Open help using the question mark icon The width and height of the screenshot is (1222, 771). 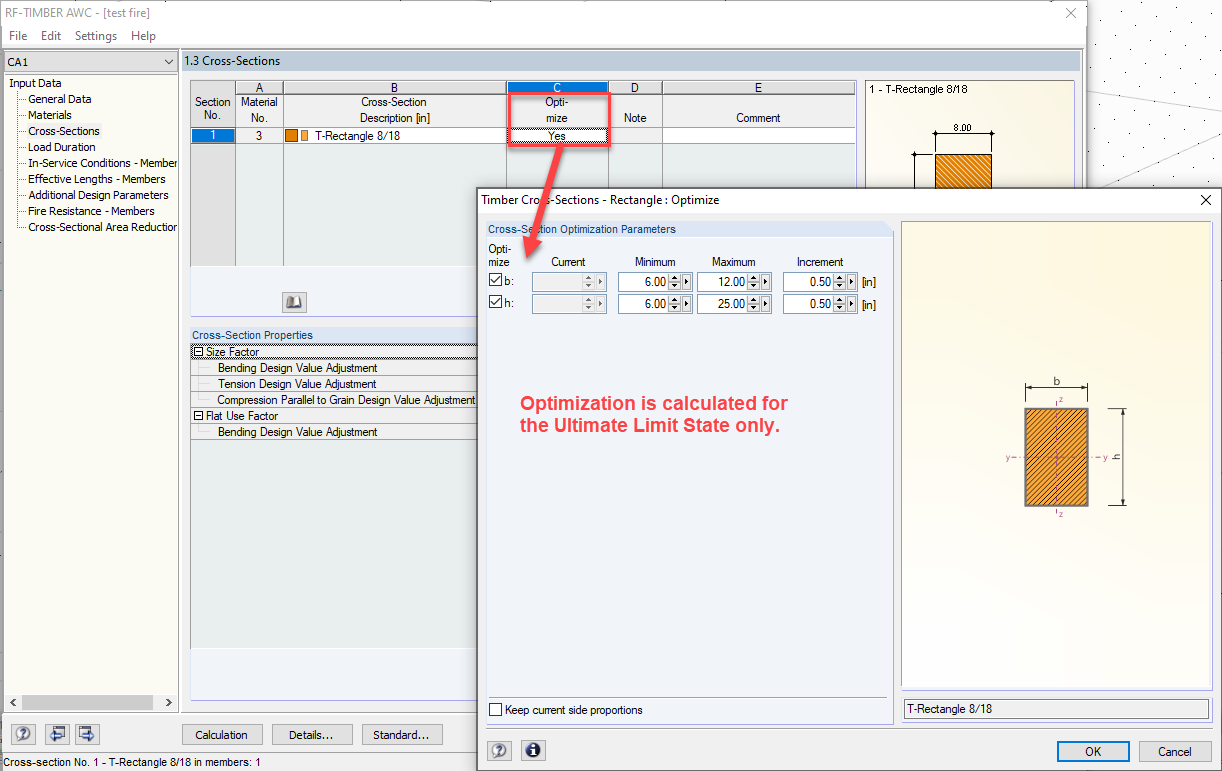coord(22,734)
